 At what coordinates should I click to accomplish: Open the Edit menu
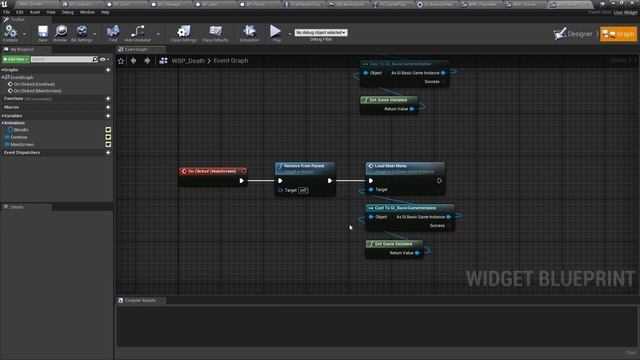pyautogui.click(x=20, y=12)
